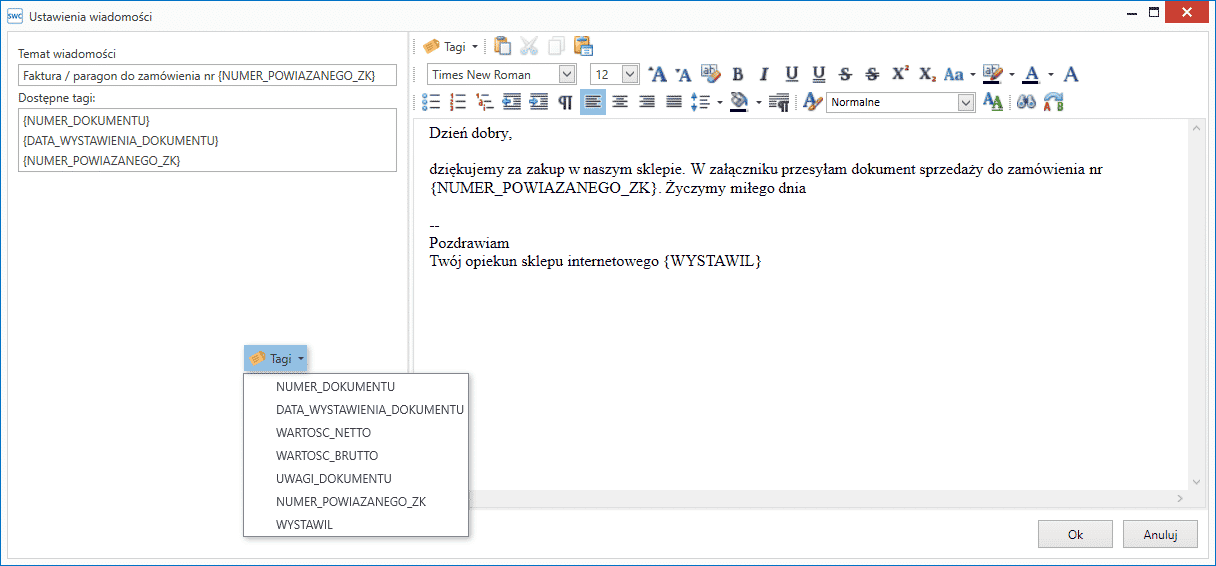Click the Paste Special icon
The image size is (1216, 566).
(x=584, y=46)
